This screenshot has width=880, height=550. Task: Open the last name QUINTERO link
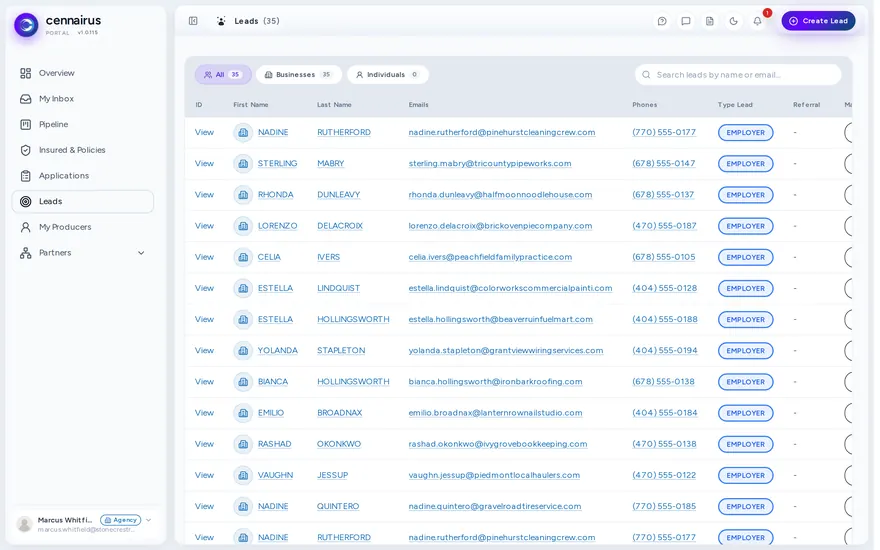pyautogui.click(x=338, y=506)
